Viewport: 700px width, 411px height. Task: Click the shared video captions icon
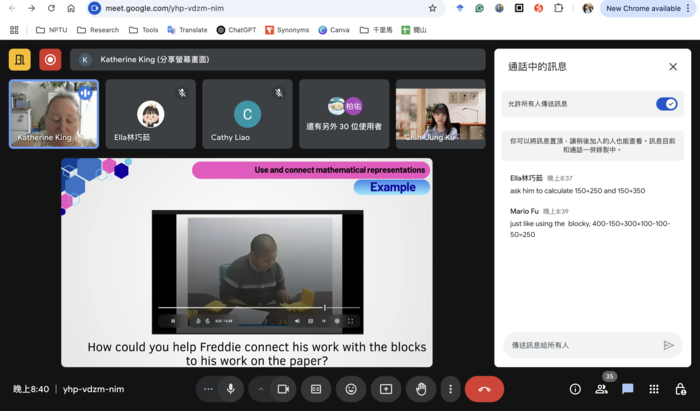click(310, 321)
